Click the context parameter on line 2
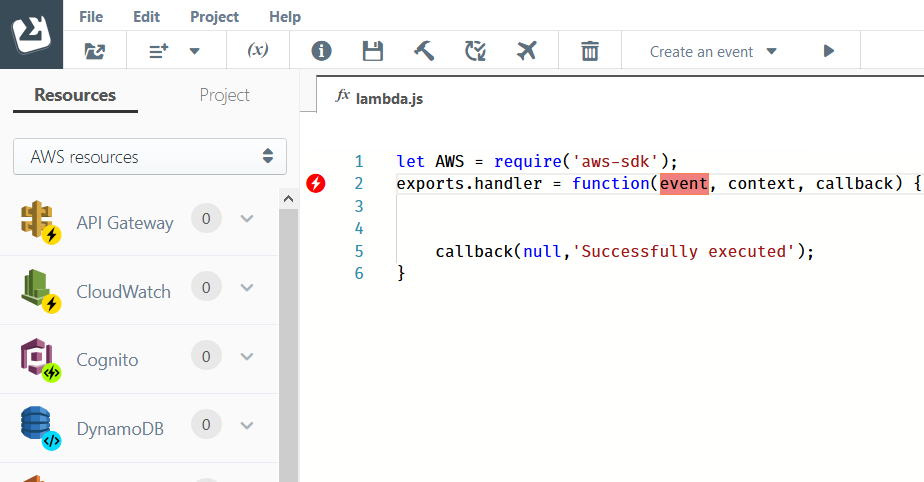The width and height of the screenshot is (924, 482). (762, 184)
